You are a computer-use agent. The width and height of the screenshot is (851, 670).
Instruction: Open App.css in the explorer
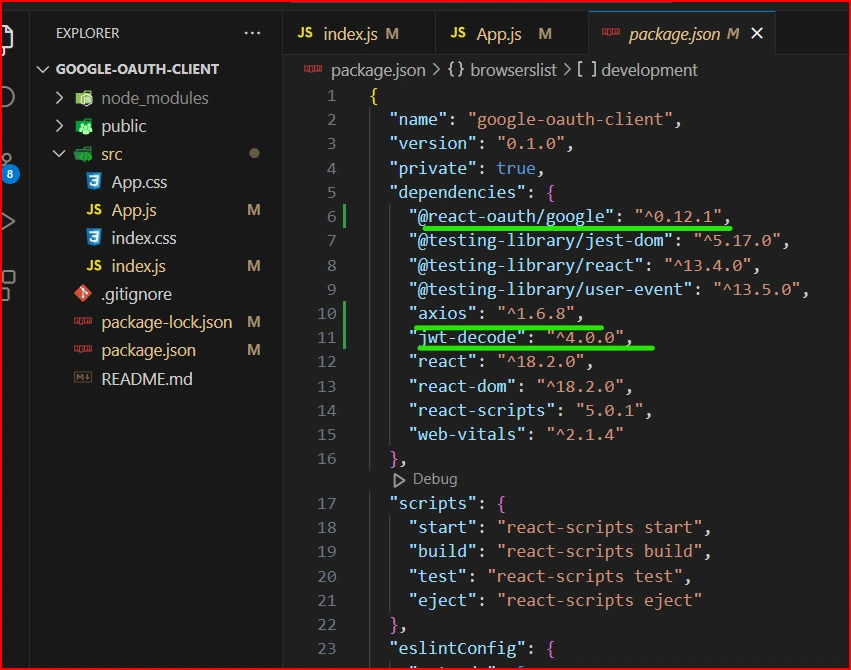139,182
